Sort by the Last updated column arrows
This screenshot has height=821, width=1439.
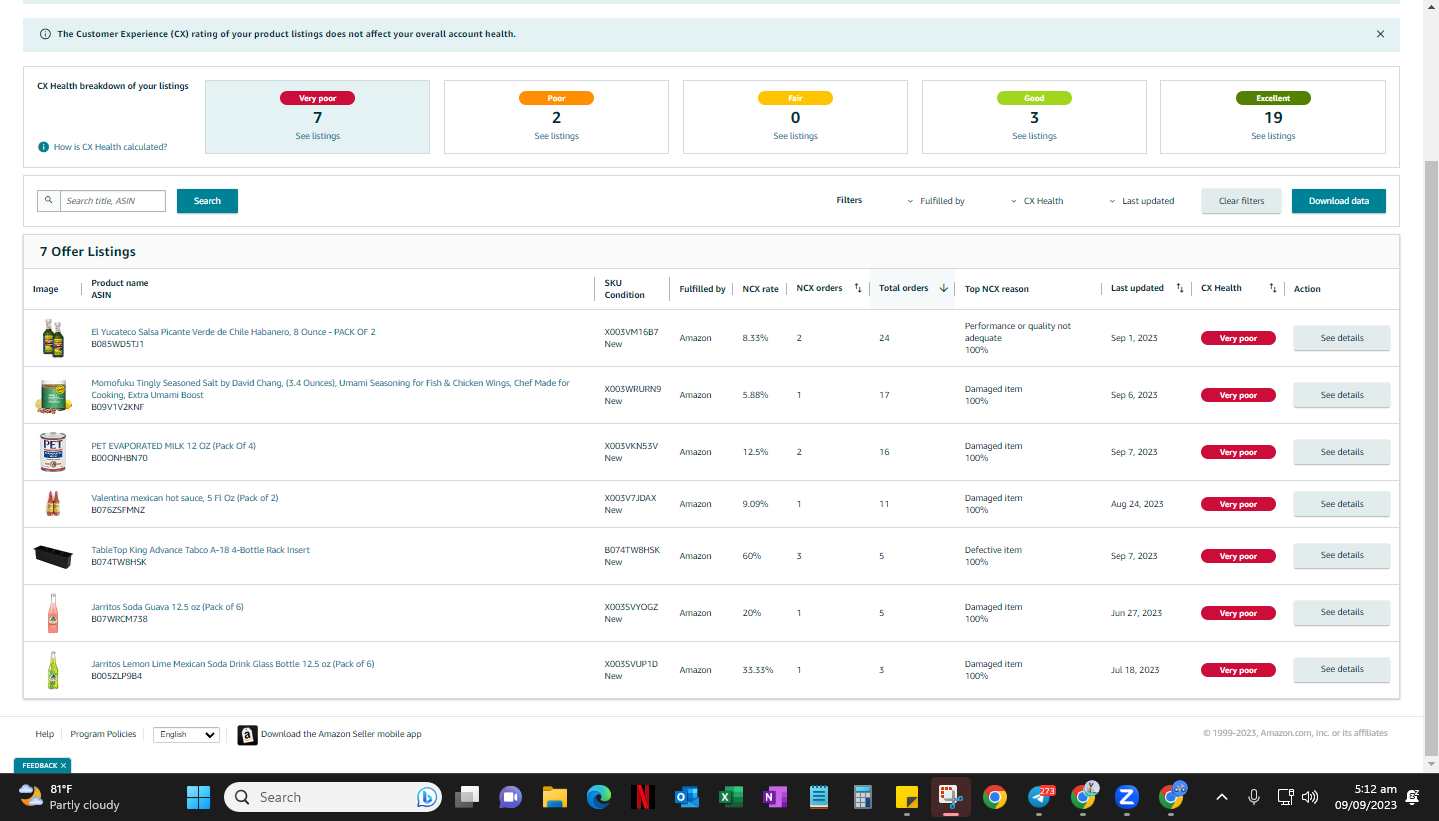pyautogui.click(x=1180, y=289)
